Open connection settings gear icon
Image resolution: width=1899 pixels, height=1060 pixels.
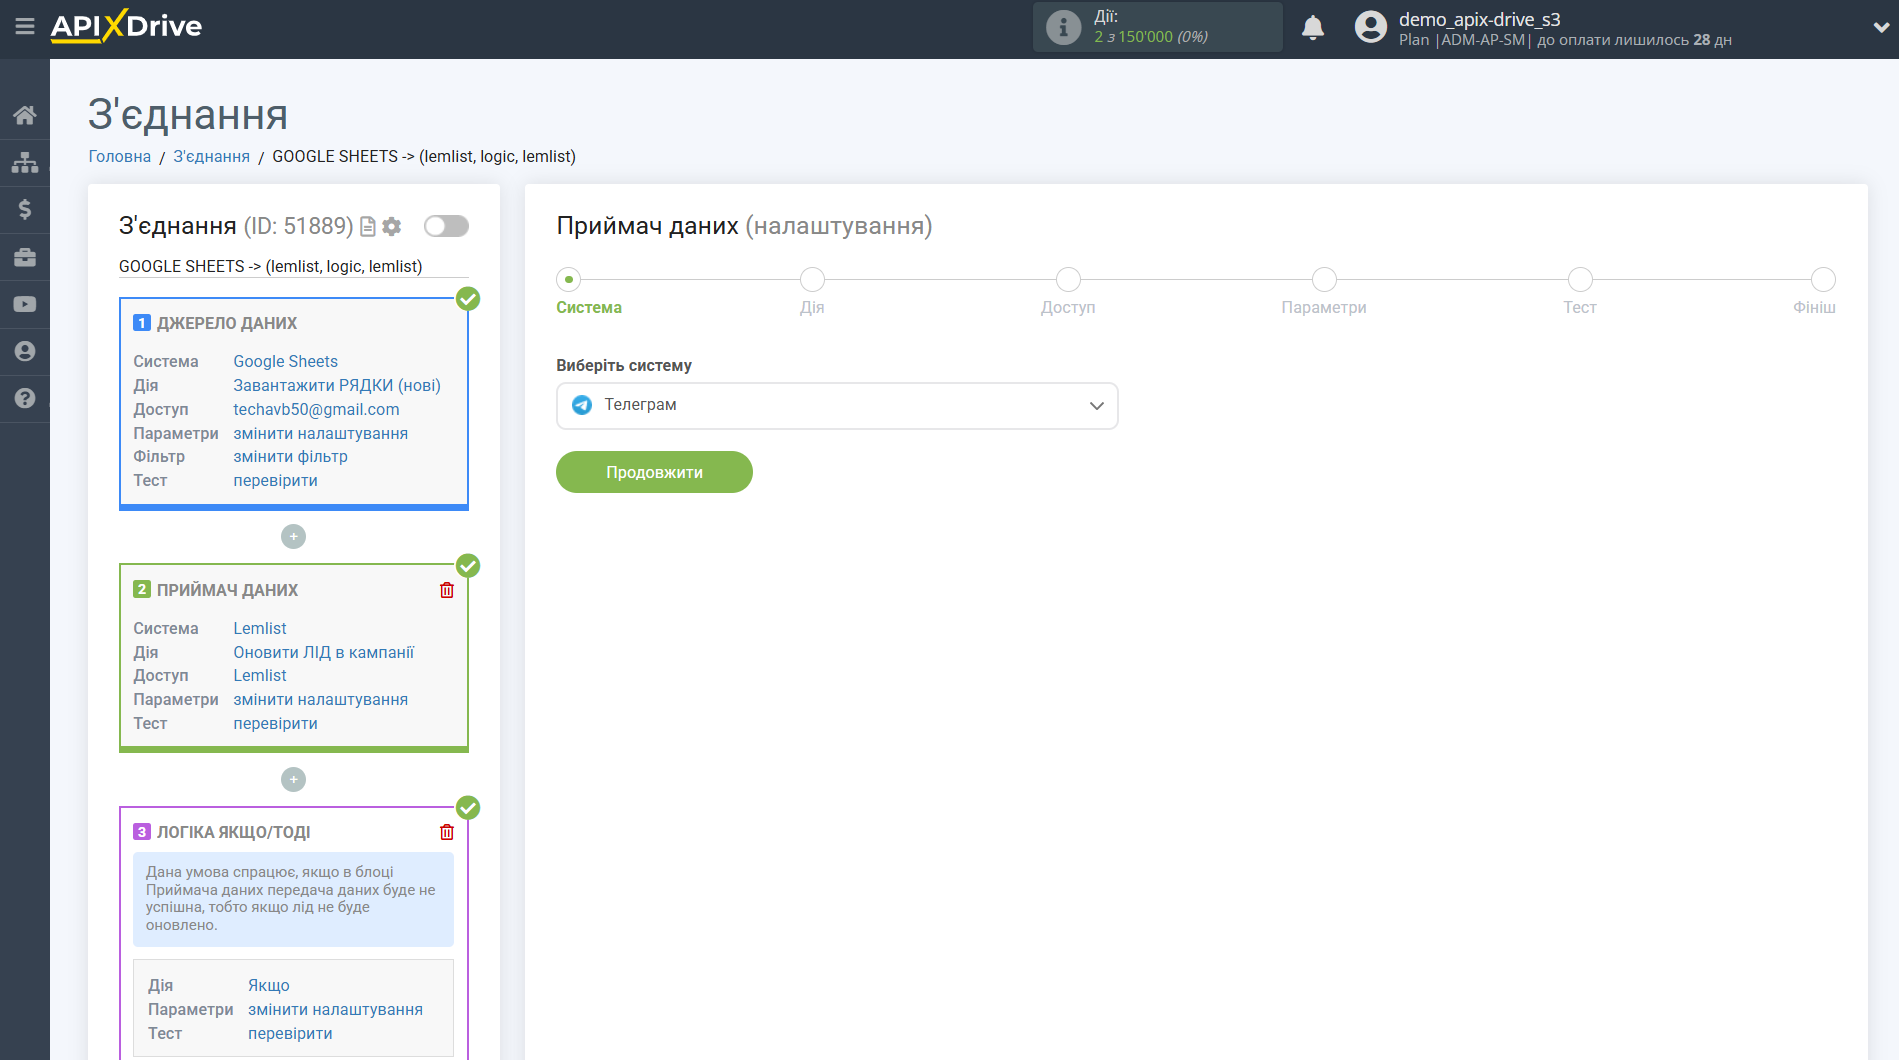coord(392,227)
